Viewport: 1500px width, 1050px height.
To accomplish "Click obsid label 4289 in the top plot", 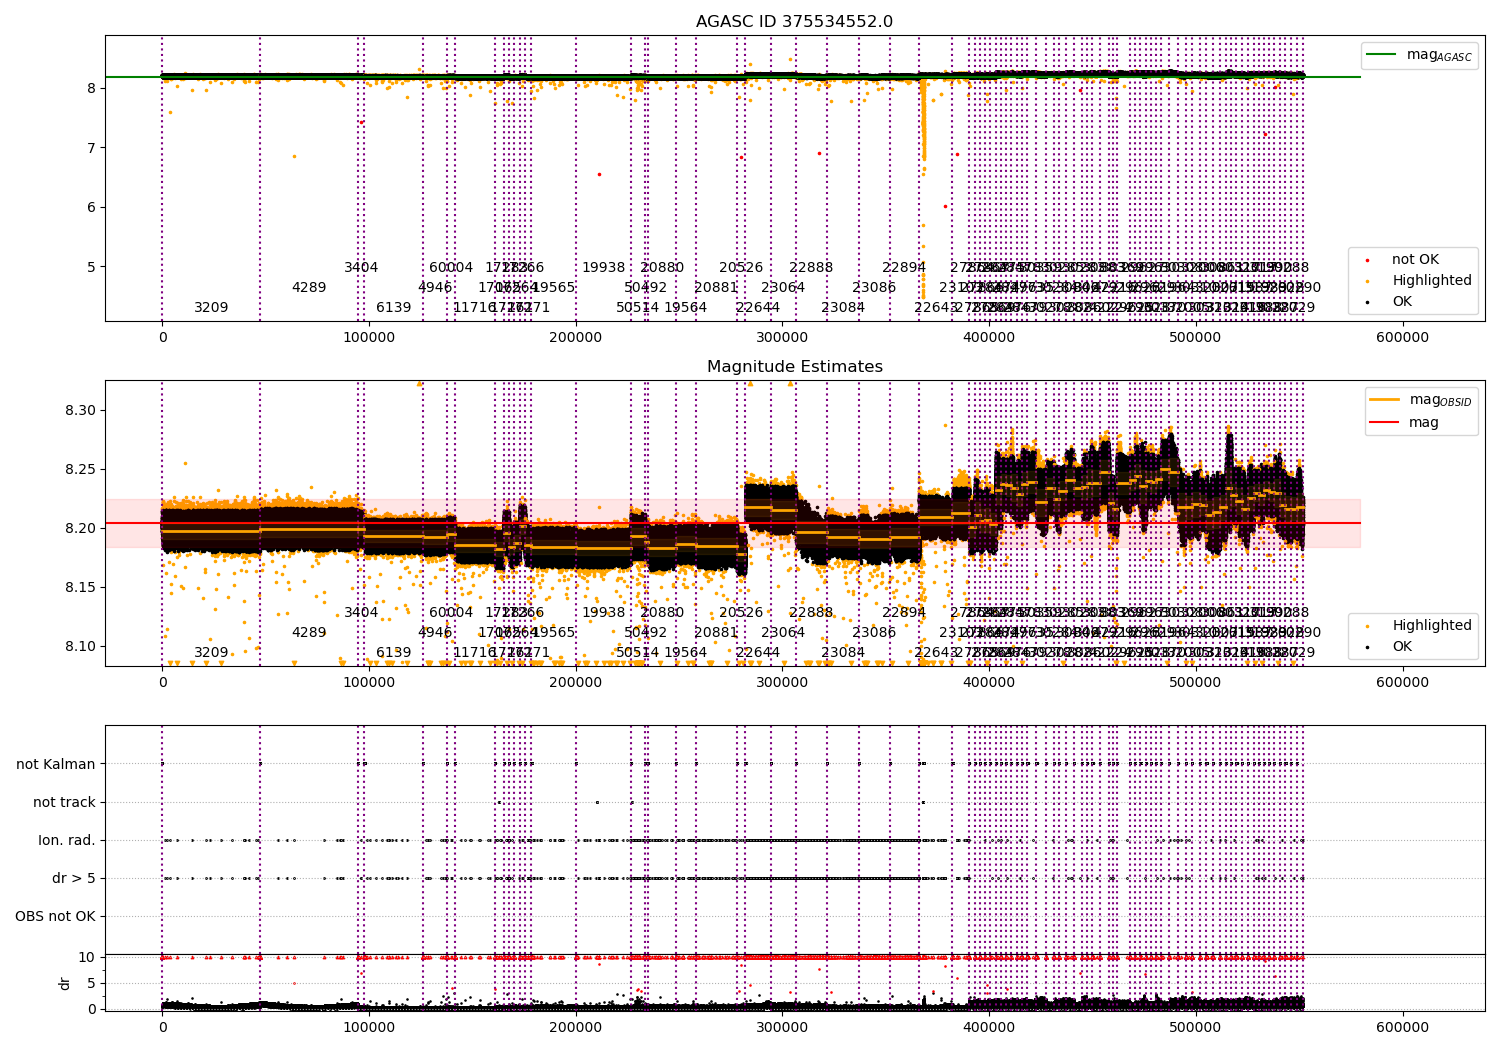I will click(309, 288).
